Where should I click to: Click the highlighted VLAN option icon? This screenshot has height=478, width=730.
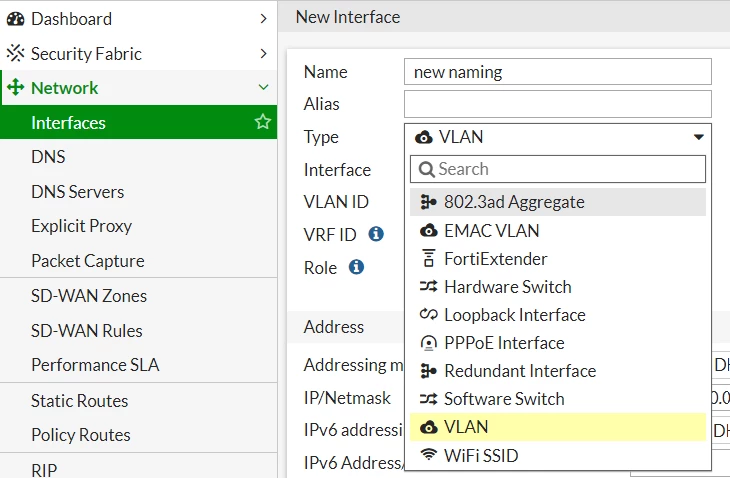(428, 427)
